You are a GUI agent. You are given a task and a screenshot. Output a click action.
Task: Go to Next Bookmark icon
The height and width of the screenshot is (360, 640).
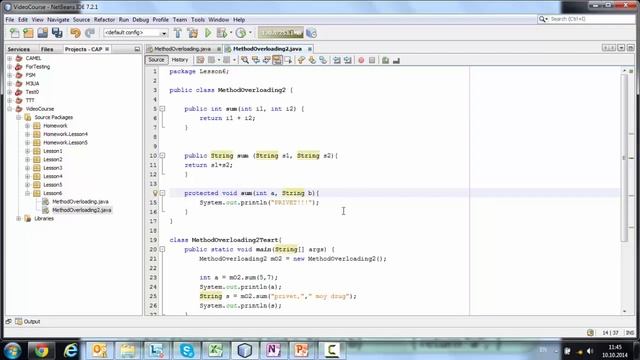coord(312,60)
